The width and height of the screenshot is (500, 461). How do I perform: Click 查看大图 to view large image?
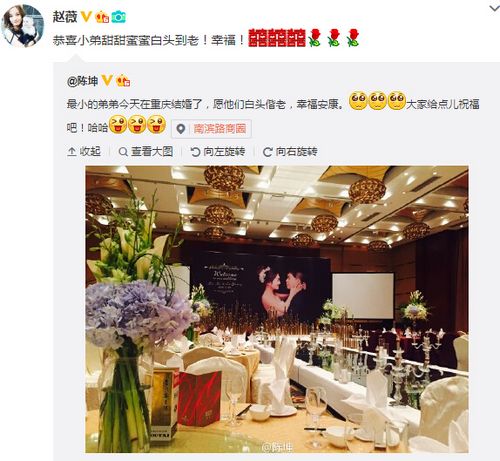[x=146, y=152]
